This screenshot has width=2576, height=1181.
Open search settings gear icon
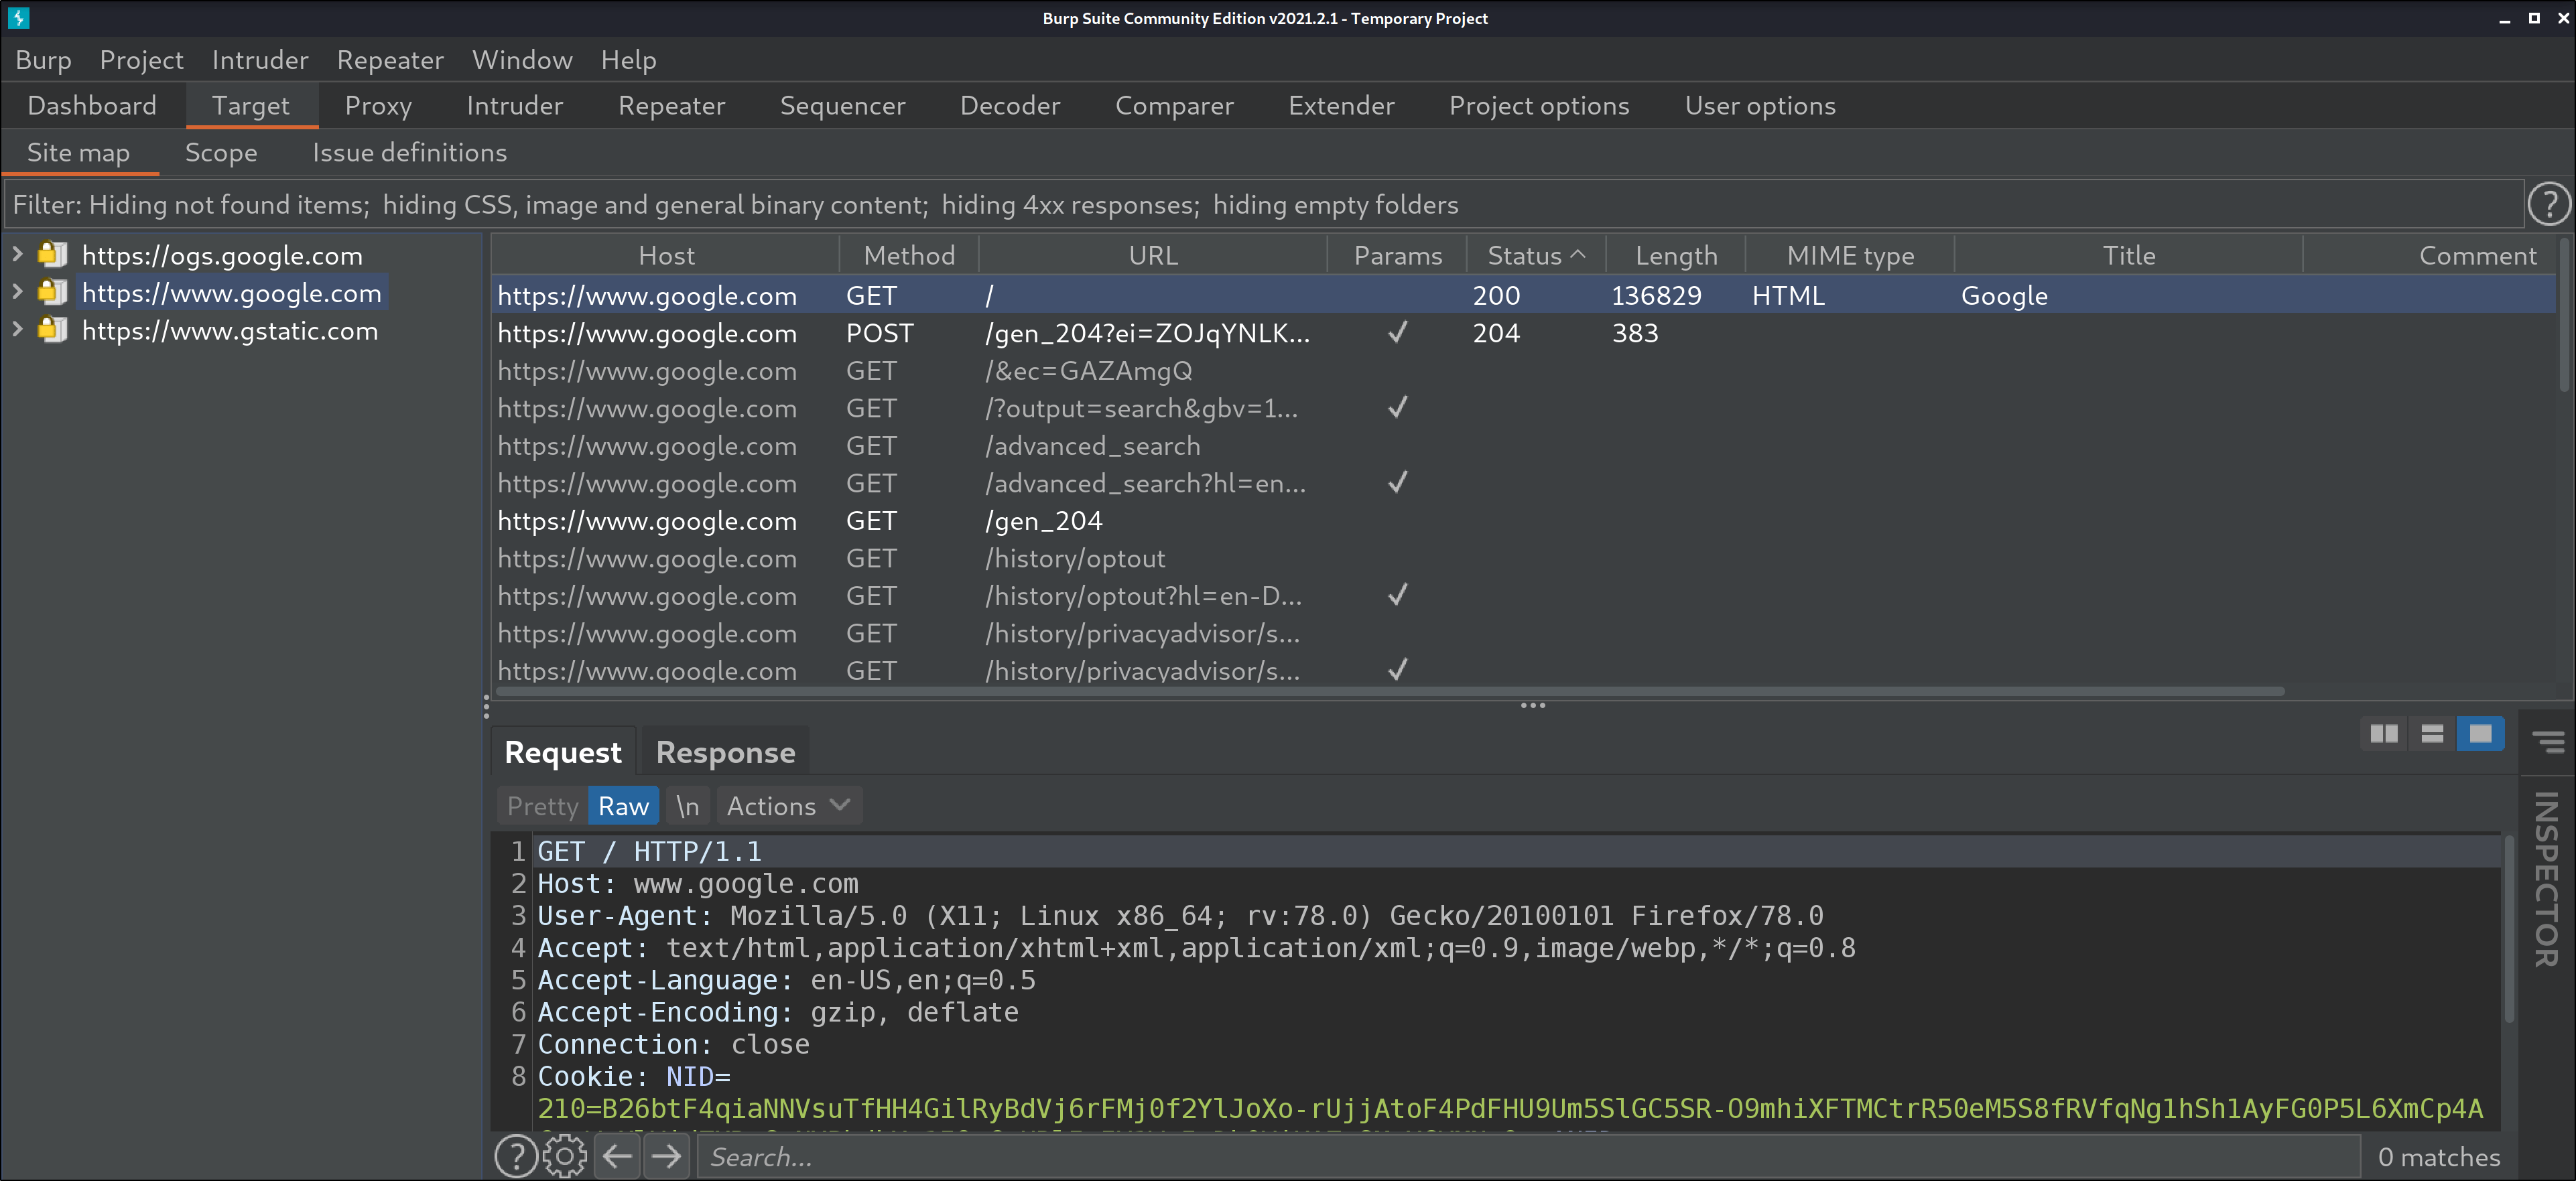click(x=565, y=1157)
